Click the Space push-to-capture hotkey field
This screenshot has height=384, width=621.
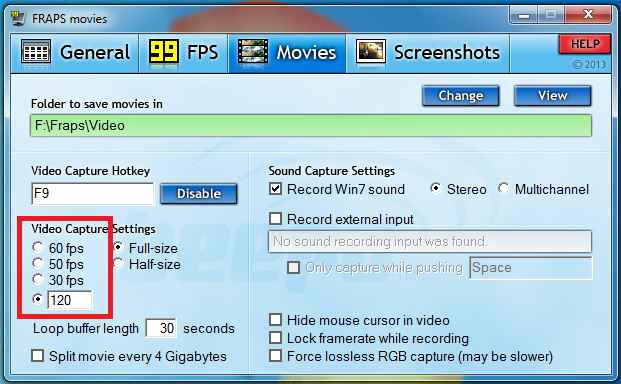click(x=531, y=268)
